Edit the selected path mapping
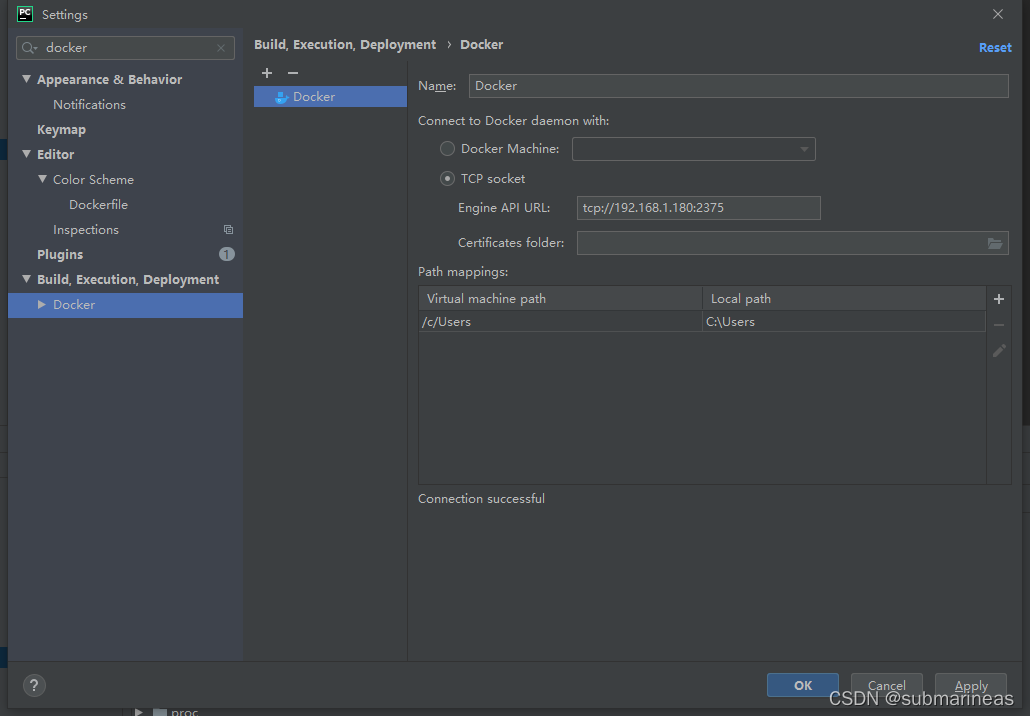This screenshot has width=1030, height=716. tap(998, 351)
